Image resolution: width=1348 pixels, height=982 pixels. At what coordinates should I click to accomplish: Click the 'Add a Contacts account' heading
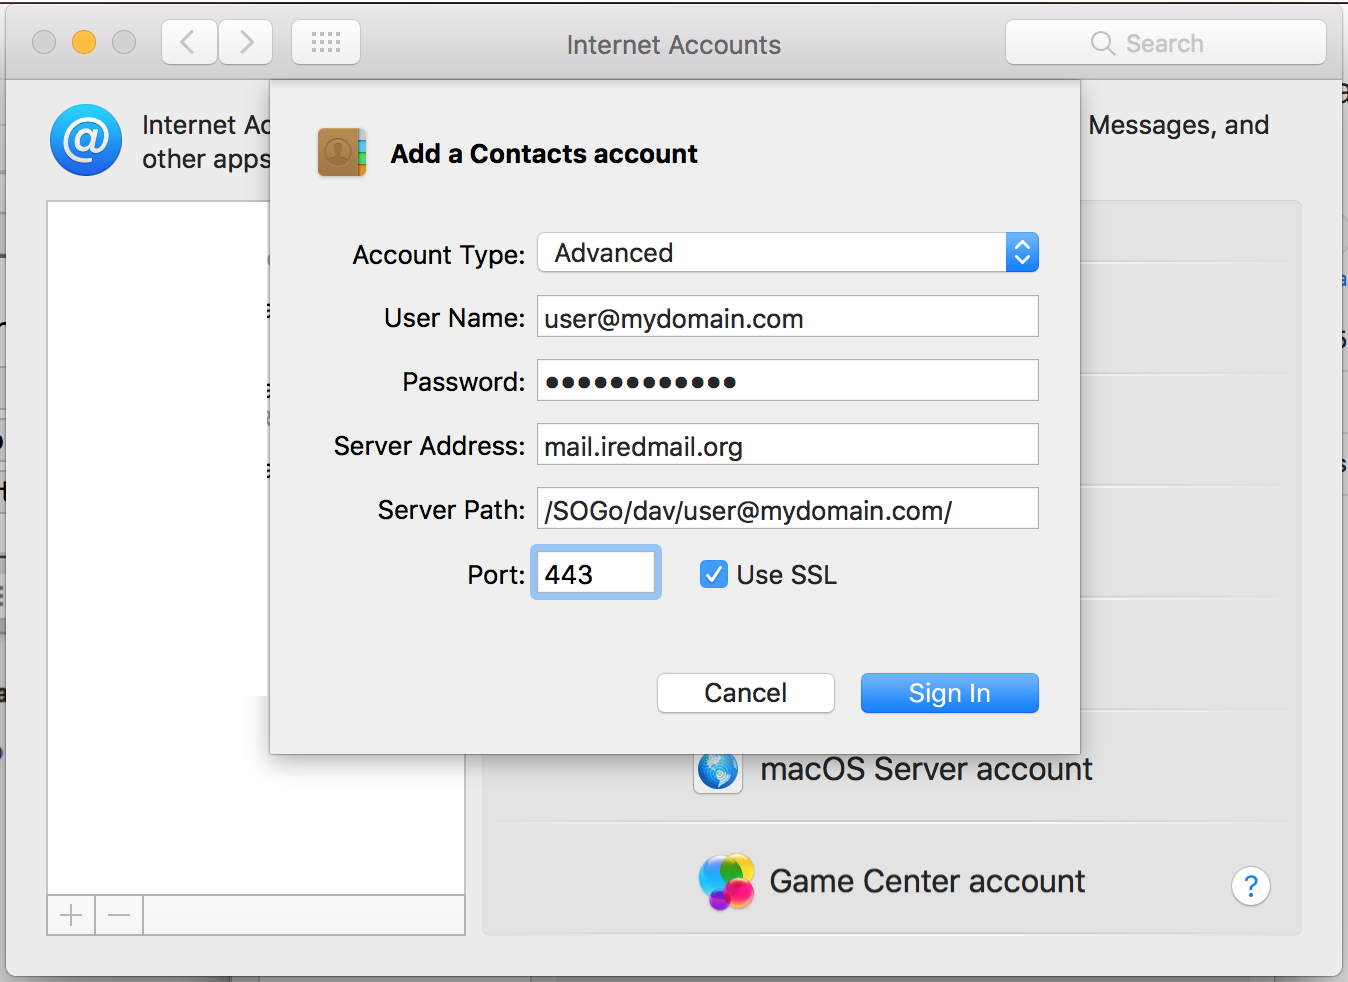point(544,154)
